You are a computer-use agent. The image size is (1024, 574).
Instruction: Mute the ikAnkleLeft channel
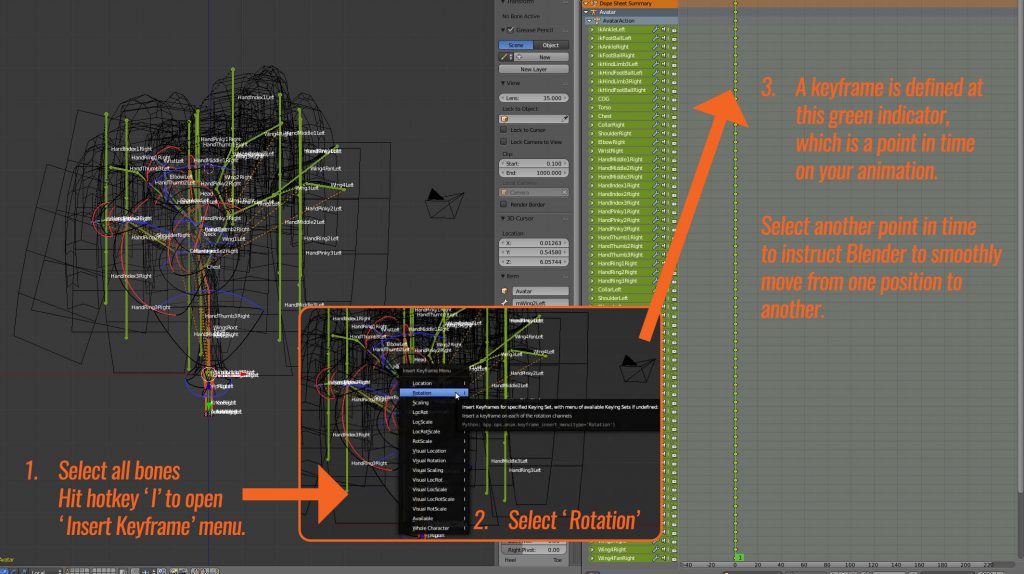(664, 29)
